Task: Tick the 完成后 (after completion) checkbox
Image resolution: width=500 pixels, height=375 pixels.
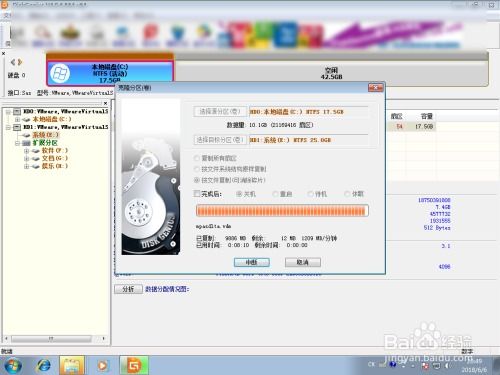Action: [197, 193]
